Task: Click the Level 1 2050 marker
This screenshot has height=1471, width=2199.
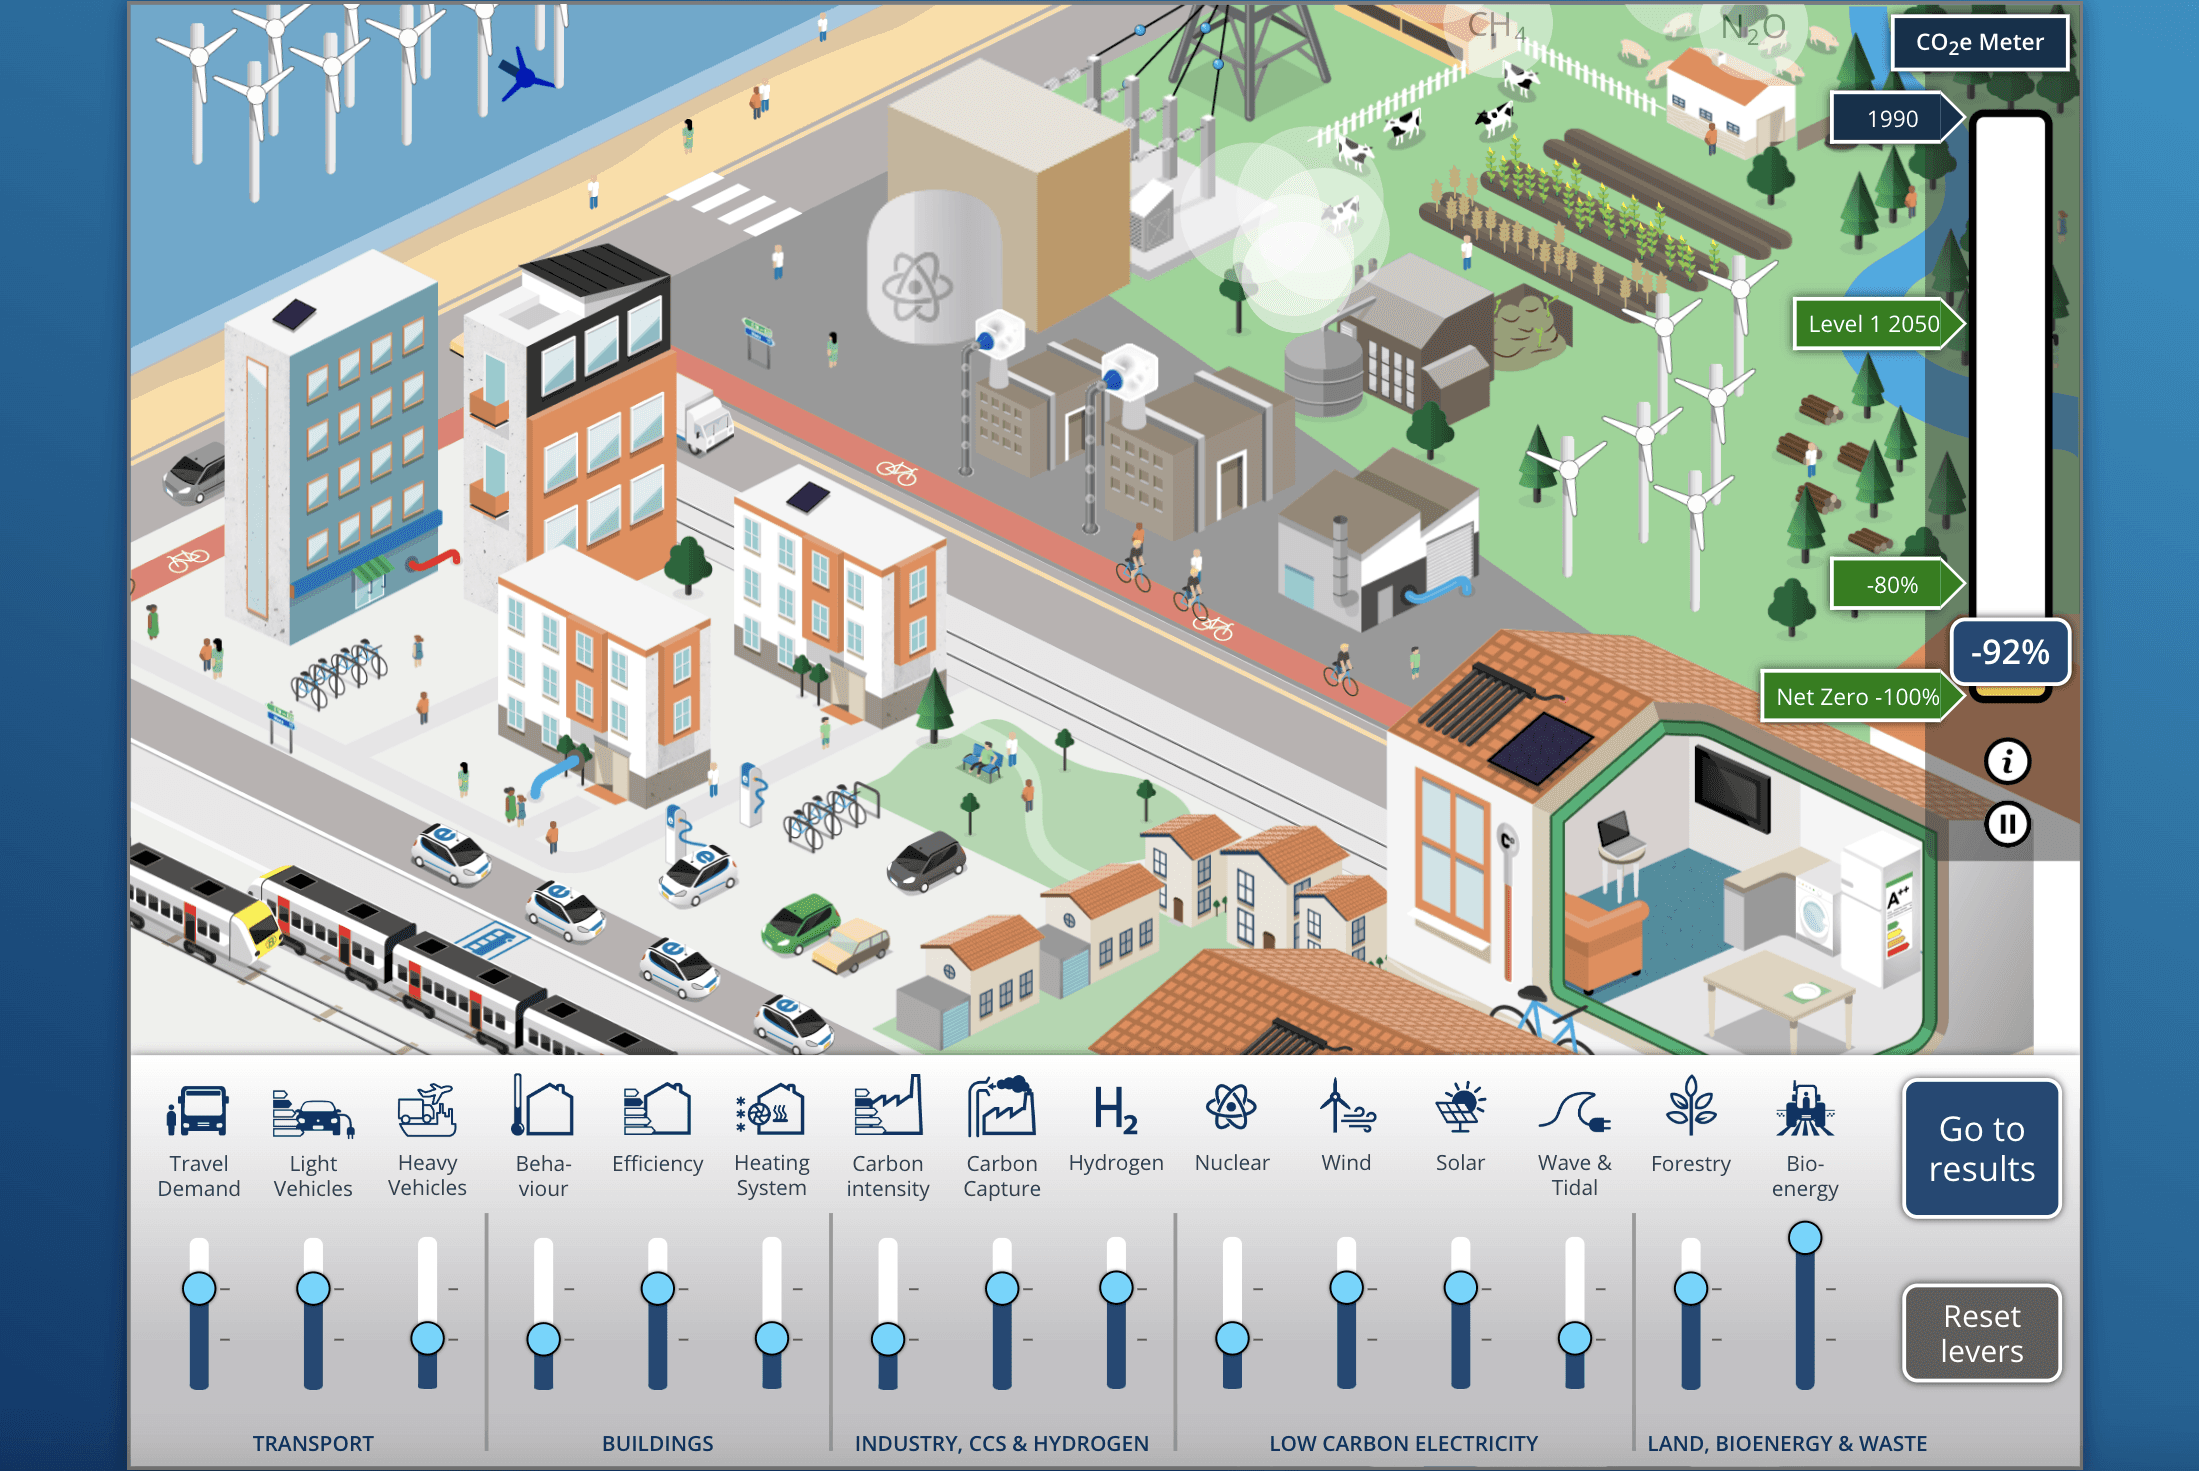Action: click(1873, 324)
